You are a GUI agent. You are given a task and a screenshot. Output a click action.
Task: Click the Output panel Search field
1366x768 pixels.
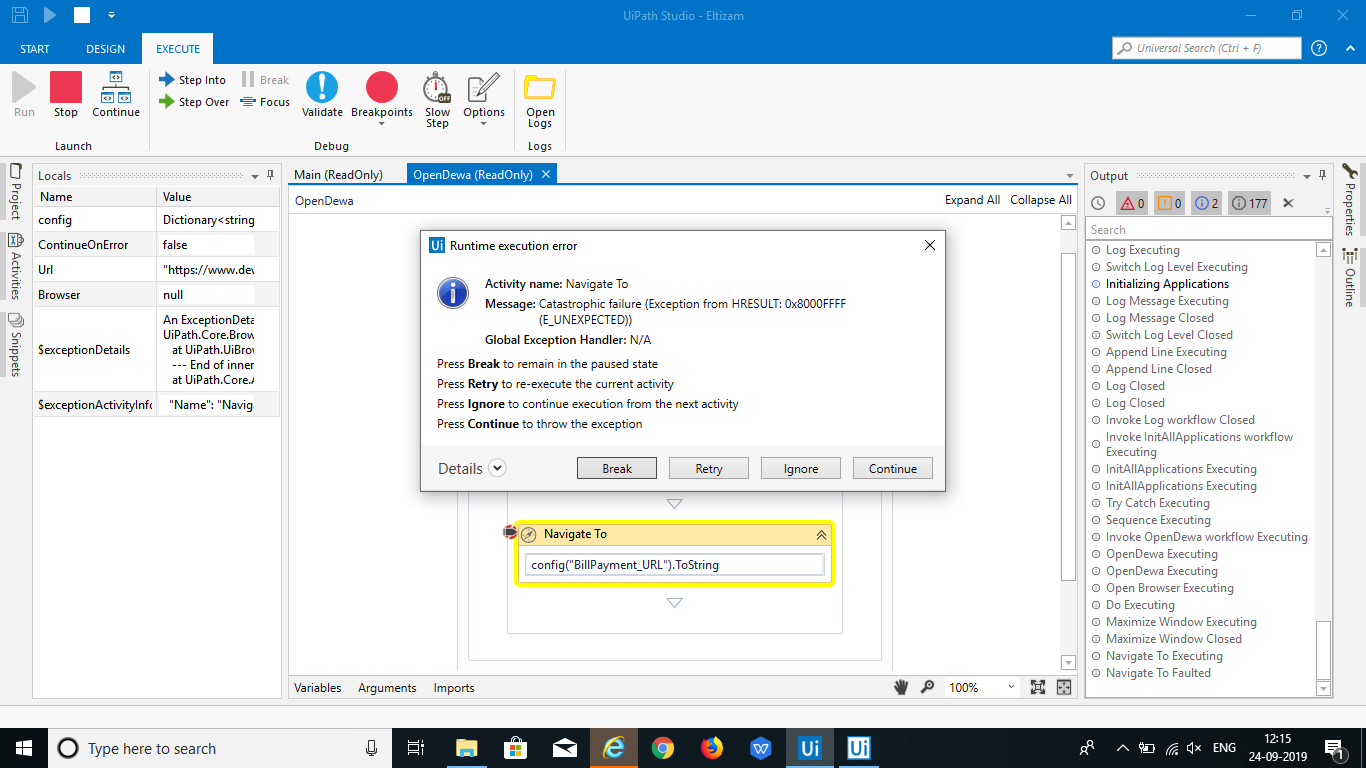pyautogui.click(x=1210, y=230)
